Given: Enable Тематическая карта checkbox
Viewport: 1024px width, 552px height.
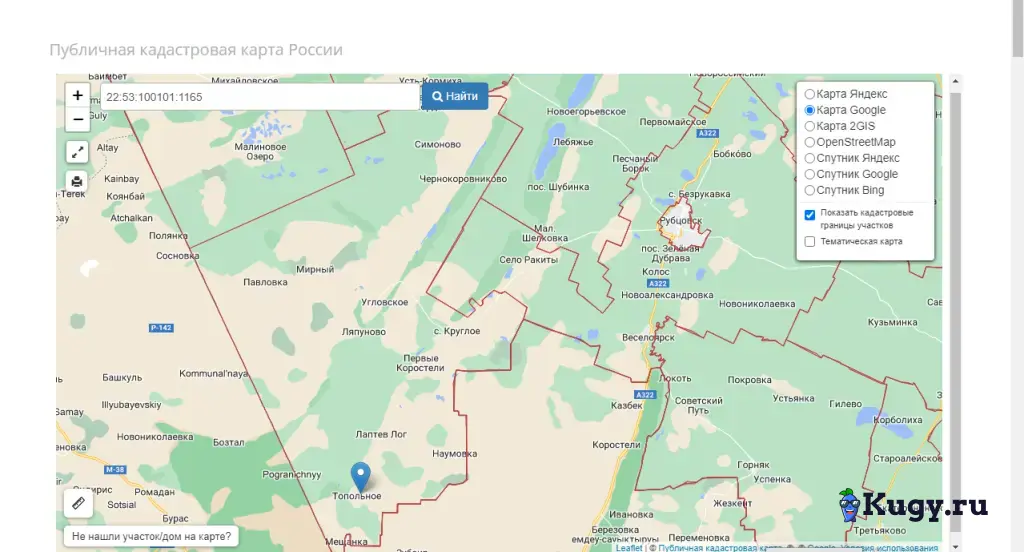Looking at the screenshot, I should pyautogui.click(x=810, y=242).
